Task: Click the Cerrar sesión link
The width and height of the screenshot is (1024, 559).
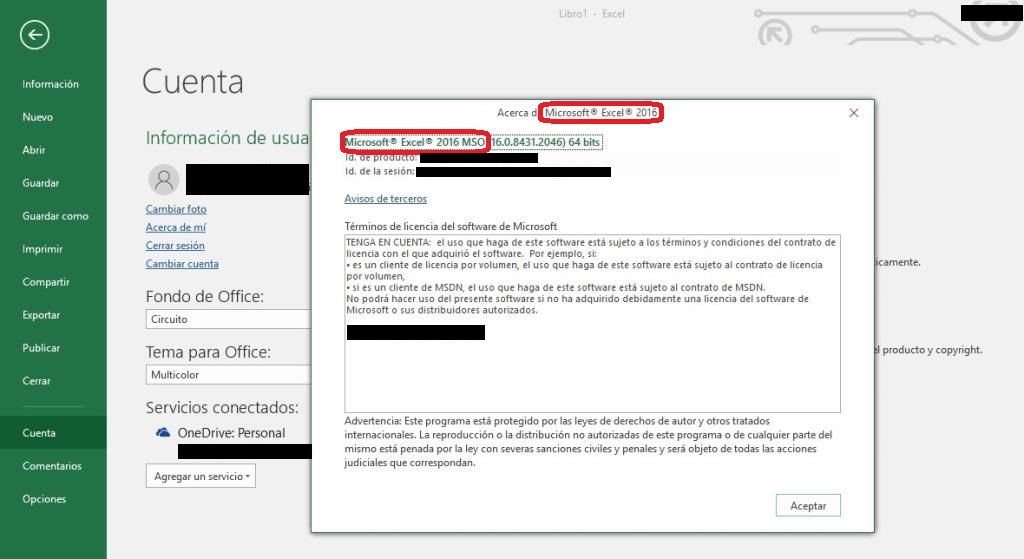Action: click(x=175, y=246)
